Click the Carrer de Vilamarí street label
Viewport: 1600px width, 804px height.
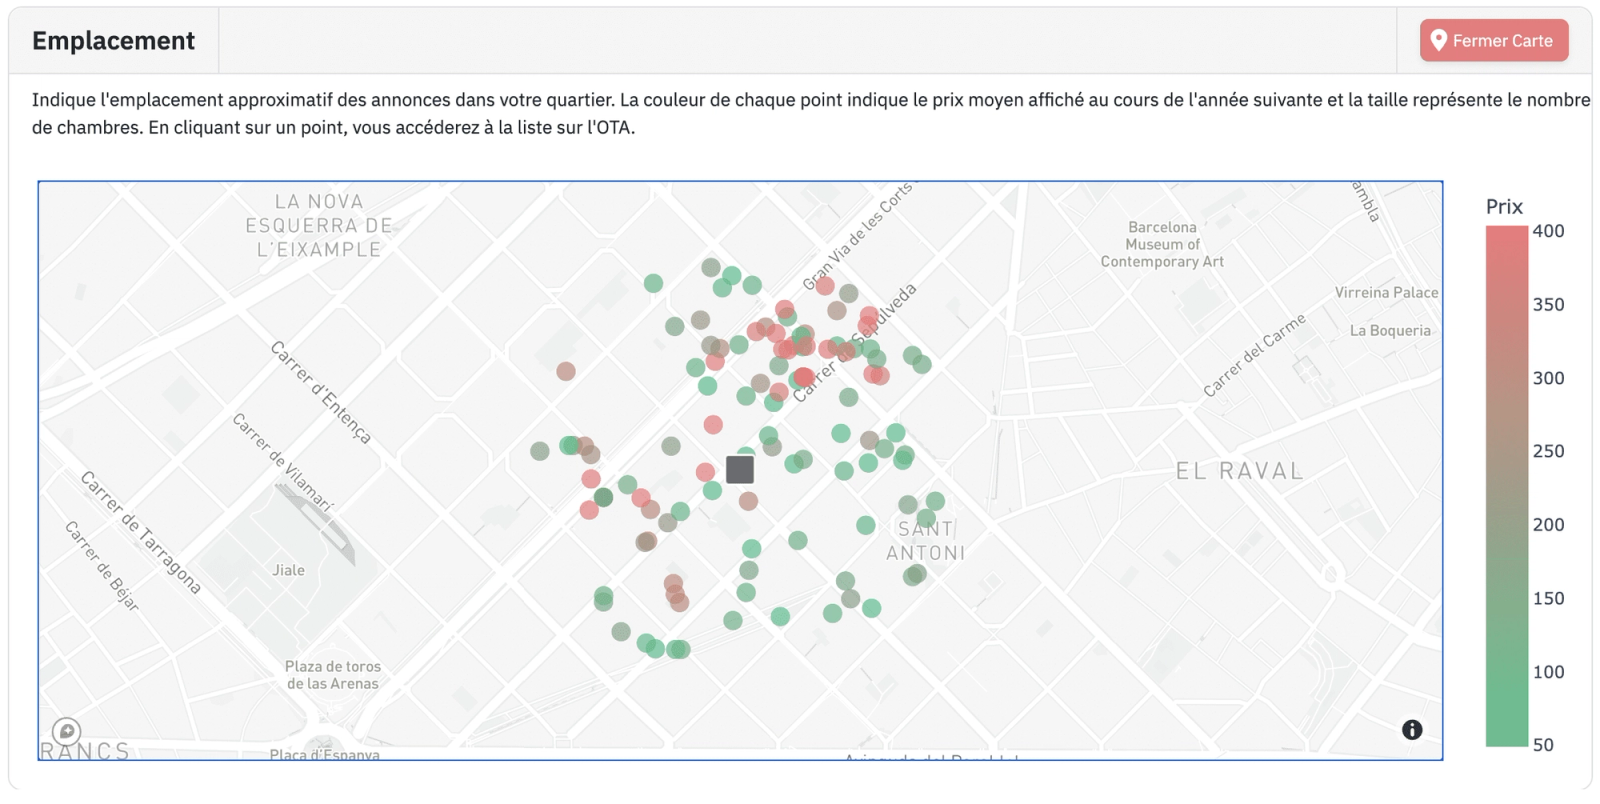click(282, 462)
